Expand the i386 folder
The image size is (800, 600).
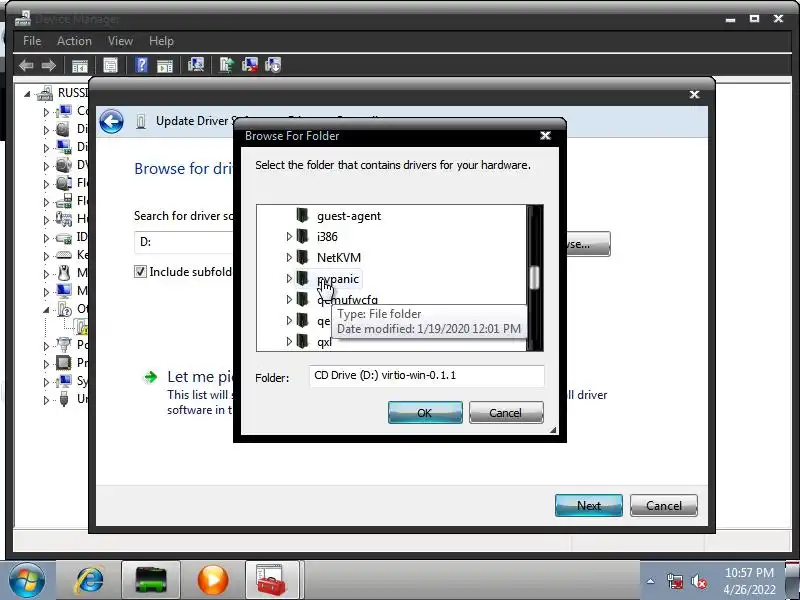tap(289, 236)
